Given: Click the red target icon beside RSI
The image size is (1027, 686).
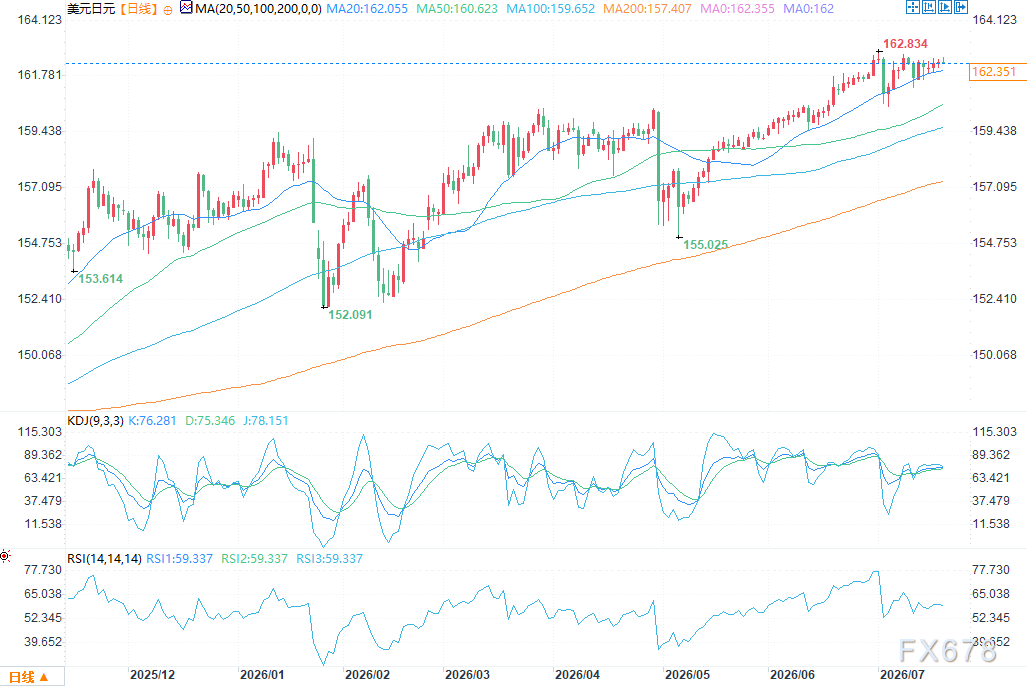Looking at the screenshot, I should coord(5,556).
